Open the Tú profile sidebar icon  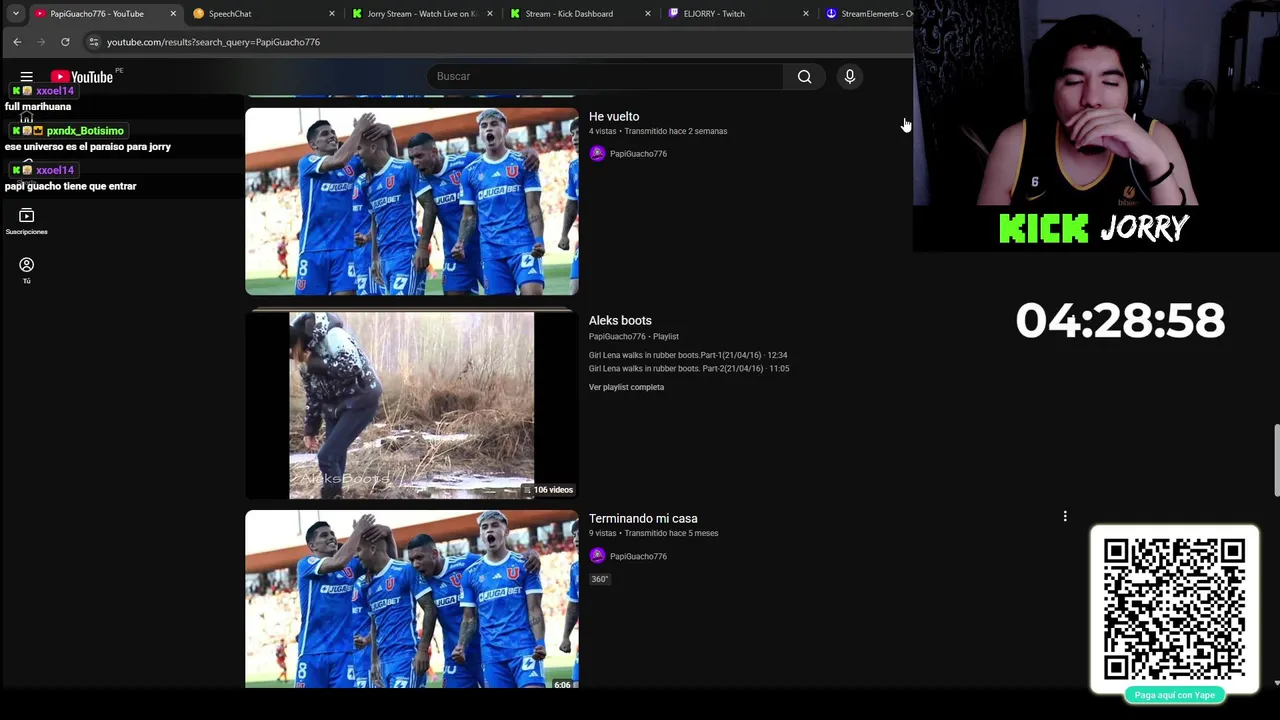26,270
